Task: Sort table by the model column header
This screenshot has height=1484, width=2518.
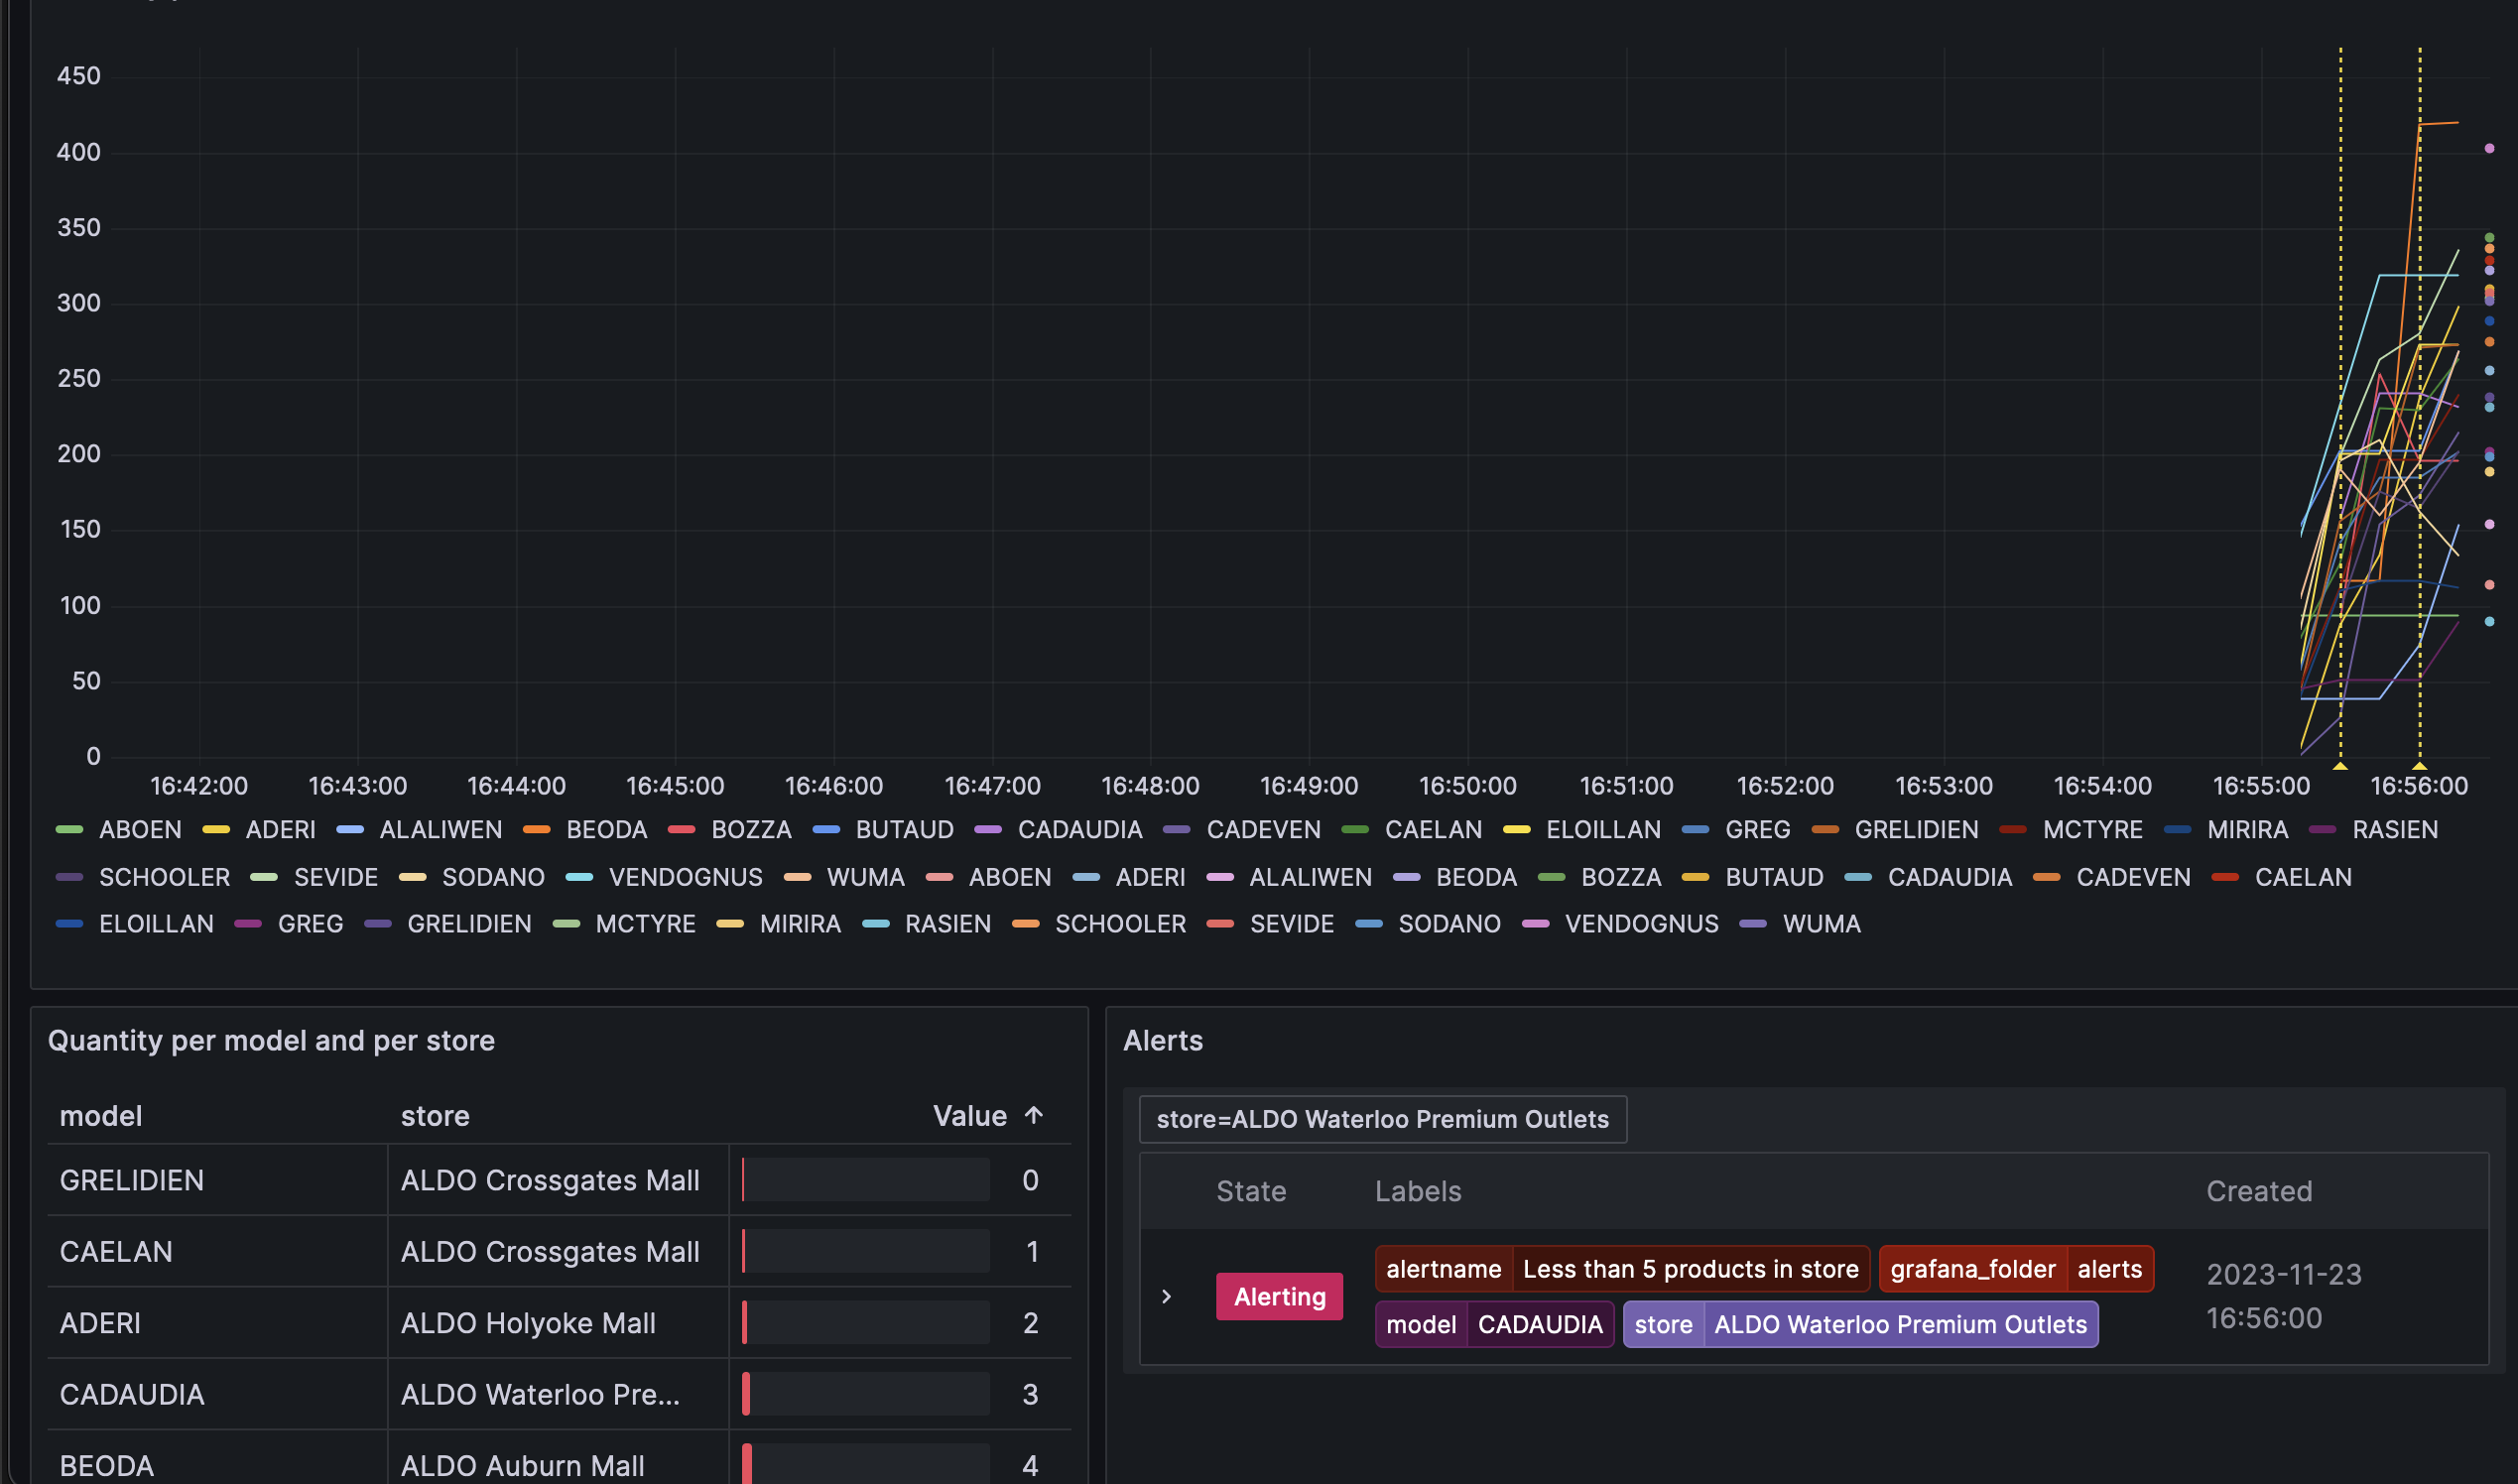Action: click(x=100, y=1116)
